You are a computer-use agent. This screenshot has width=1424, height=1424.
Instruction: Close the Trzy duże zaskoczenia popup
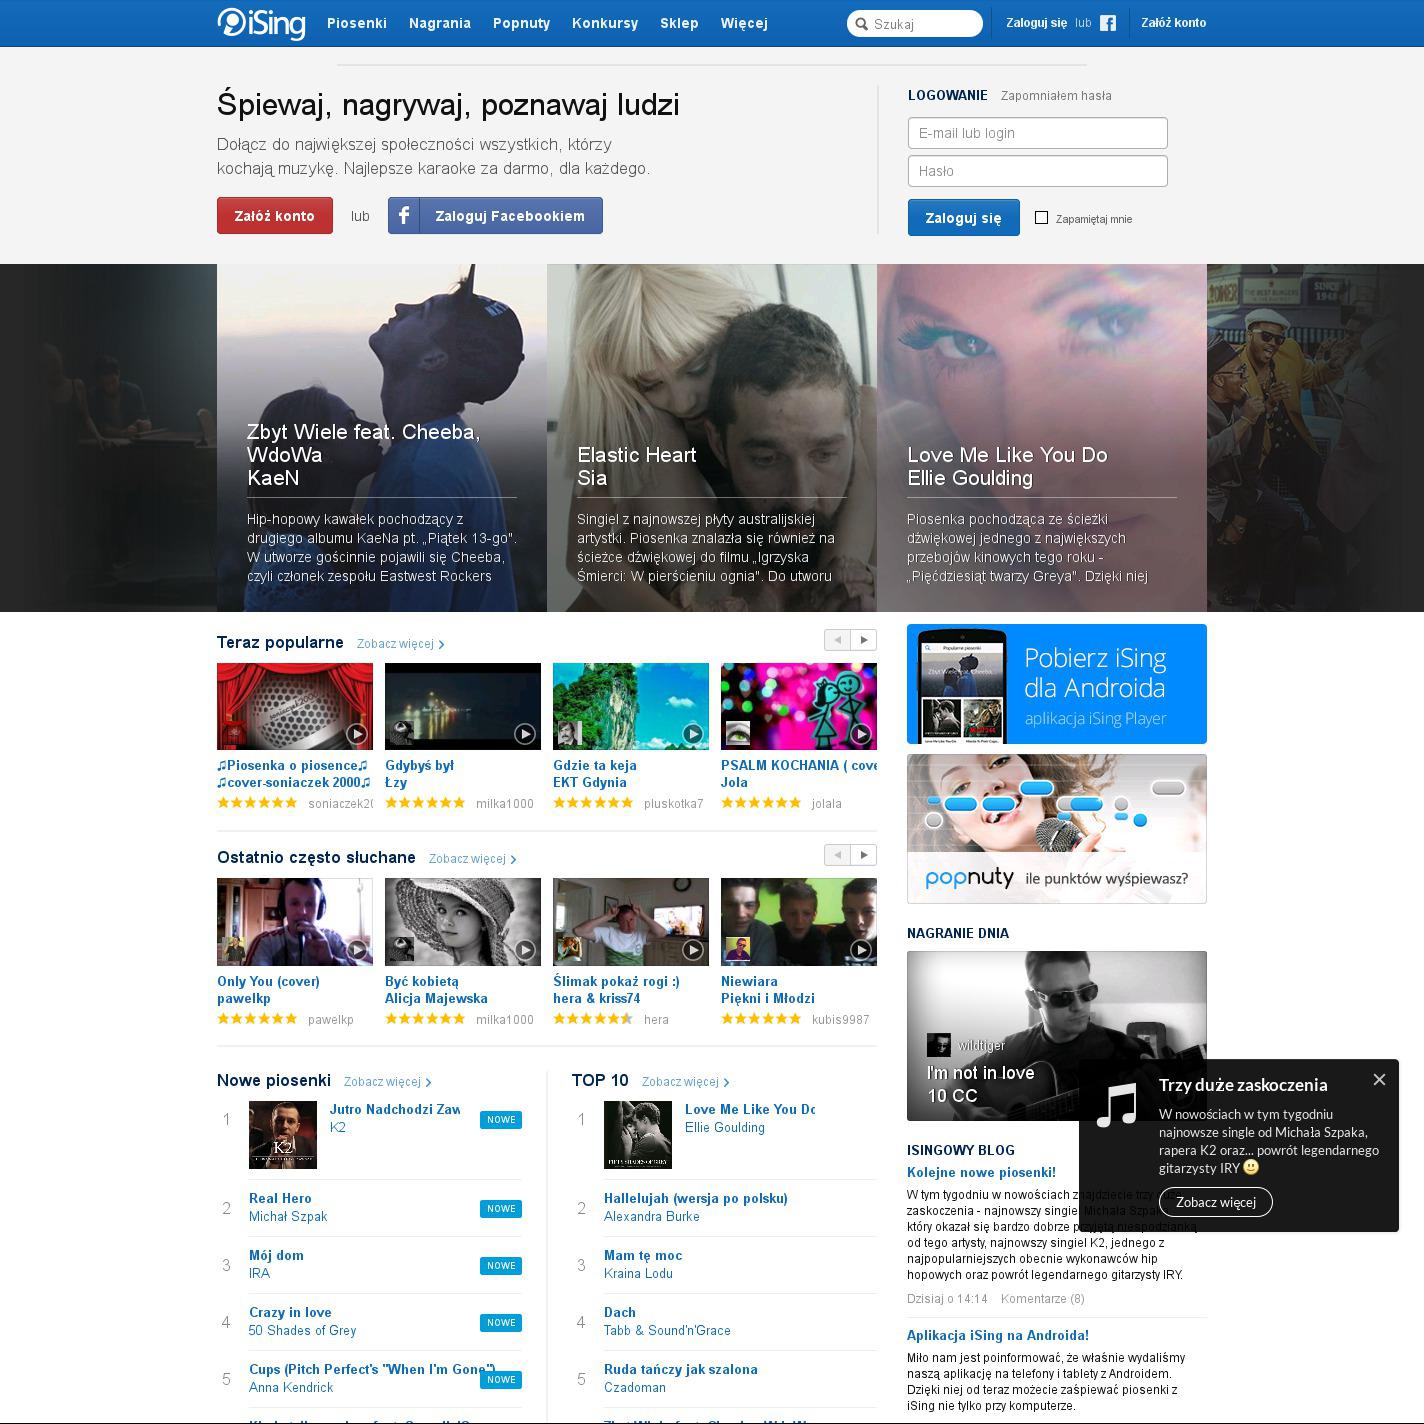(1379, 1079)
